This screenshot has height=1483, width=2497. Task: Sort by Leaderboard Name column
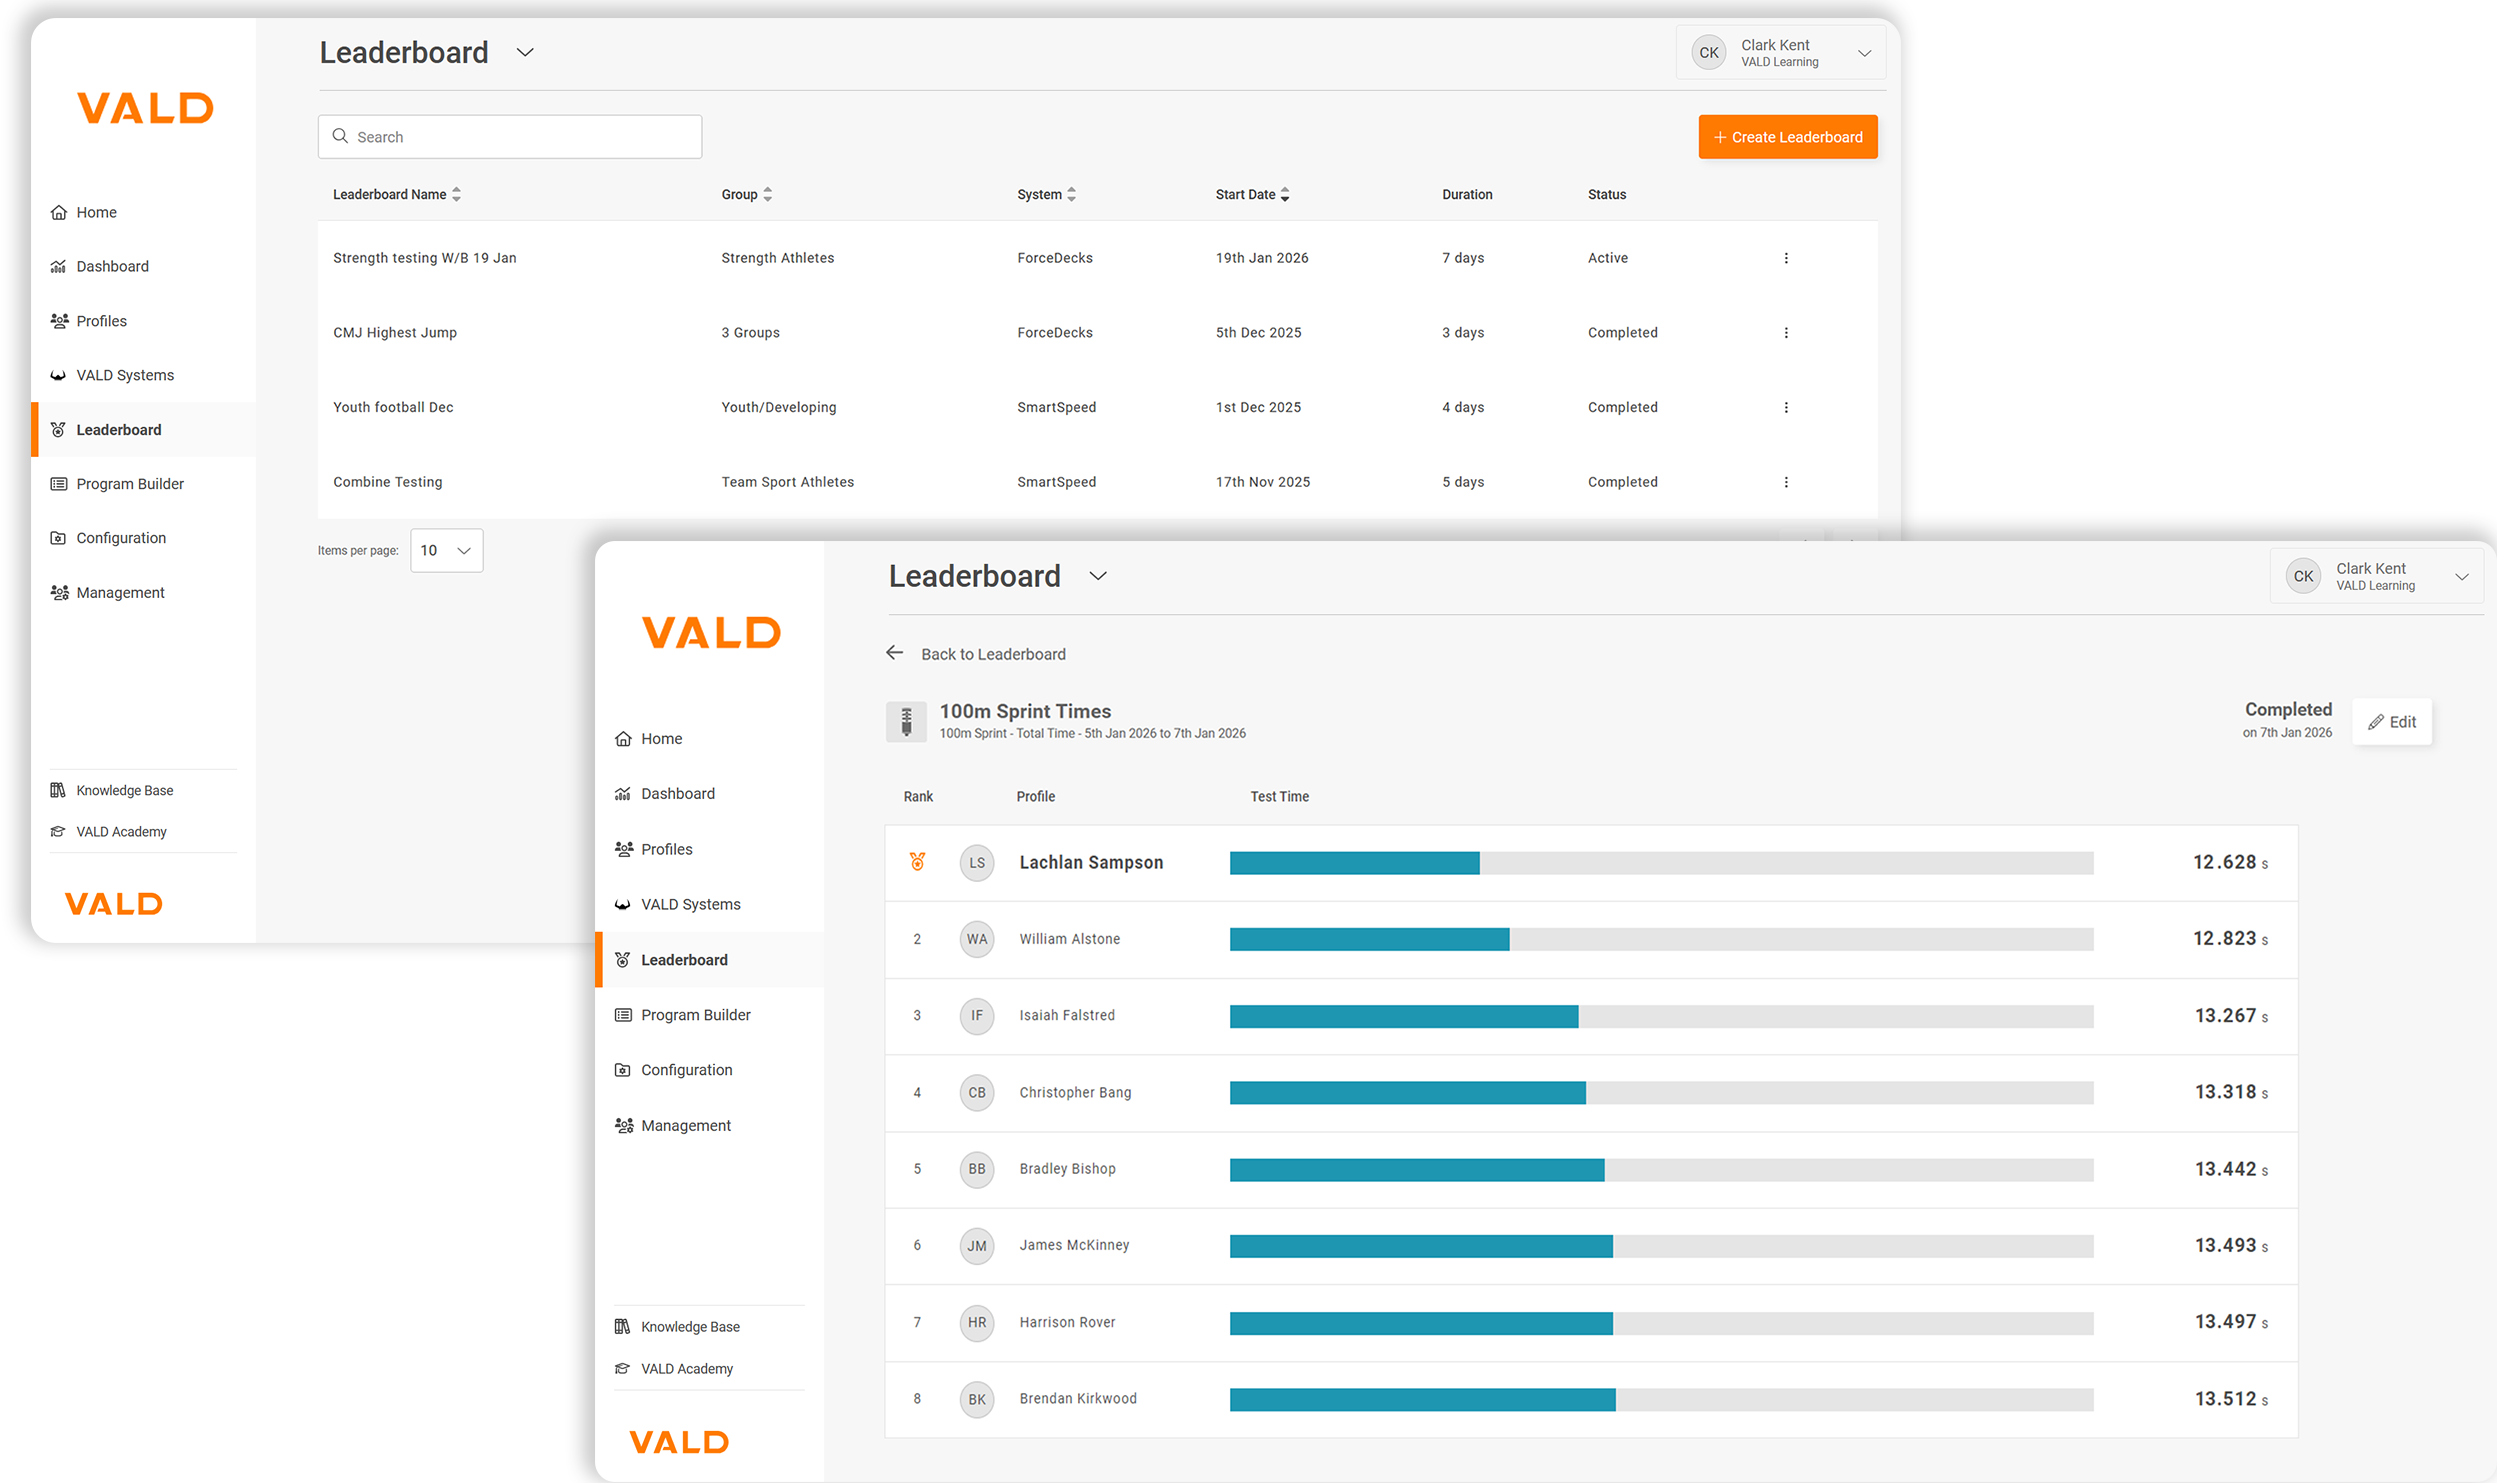pos(397,194)
